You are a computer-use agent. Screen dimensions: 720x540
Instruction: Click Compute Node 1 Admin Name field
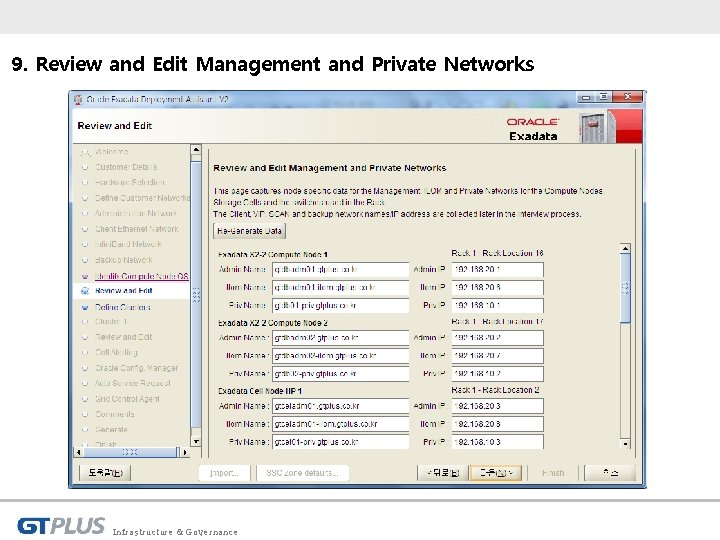[x=340, y=270]
